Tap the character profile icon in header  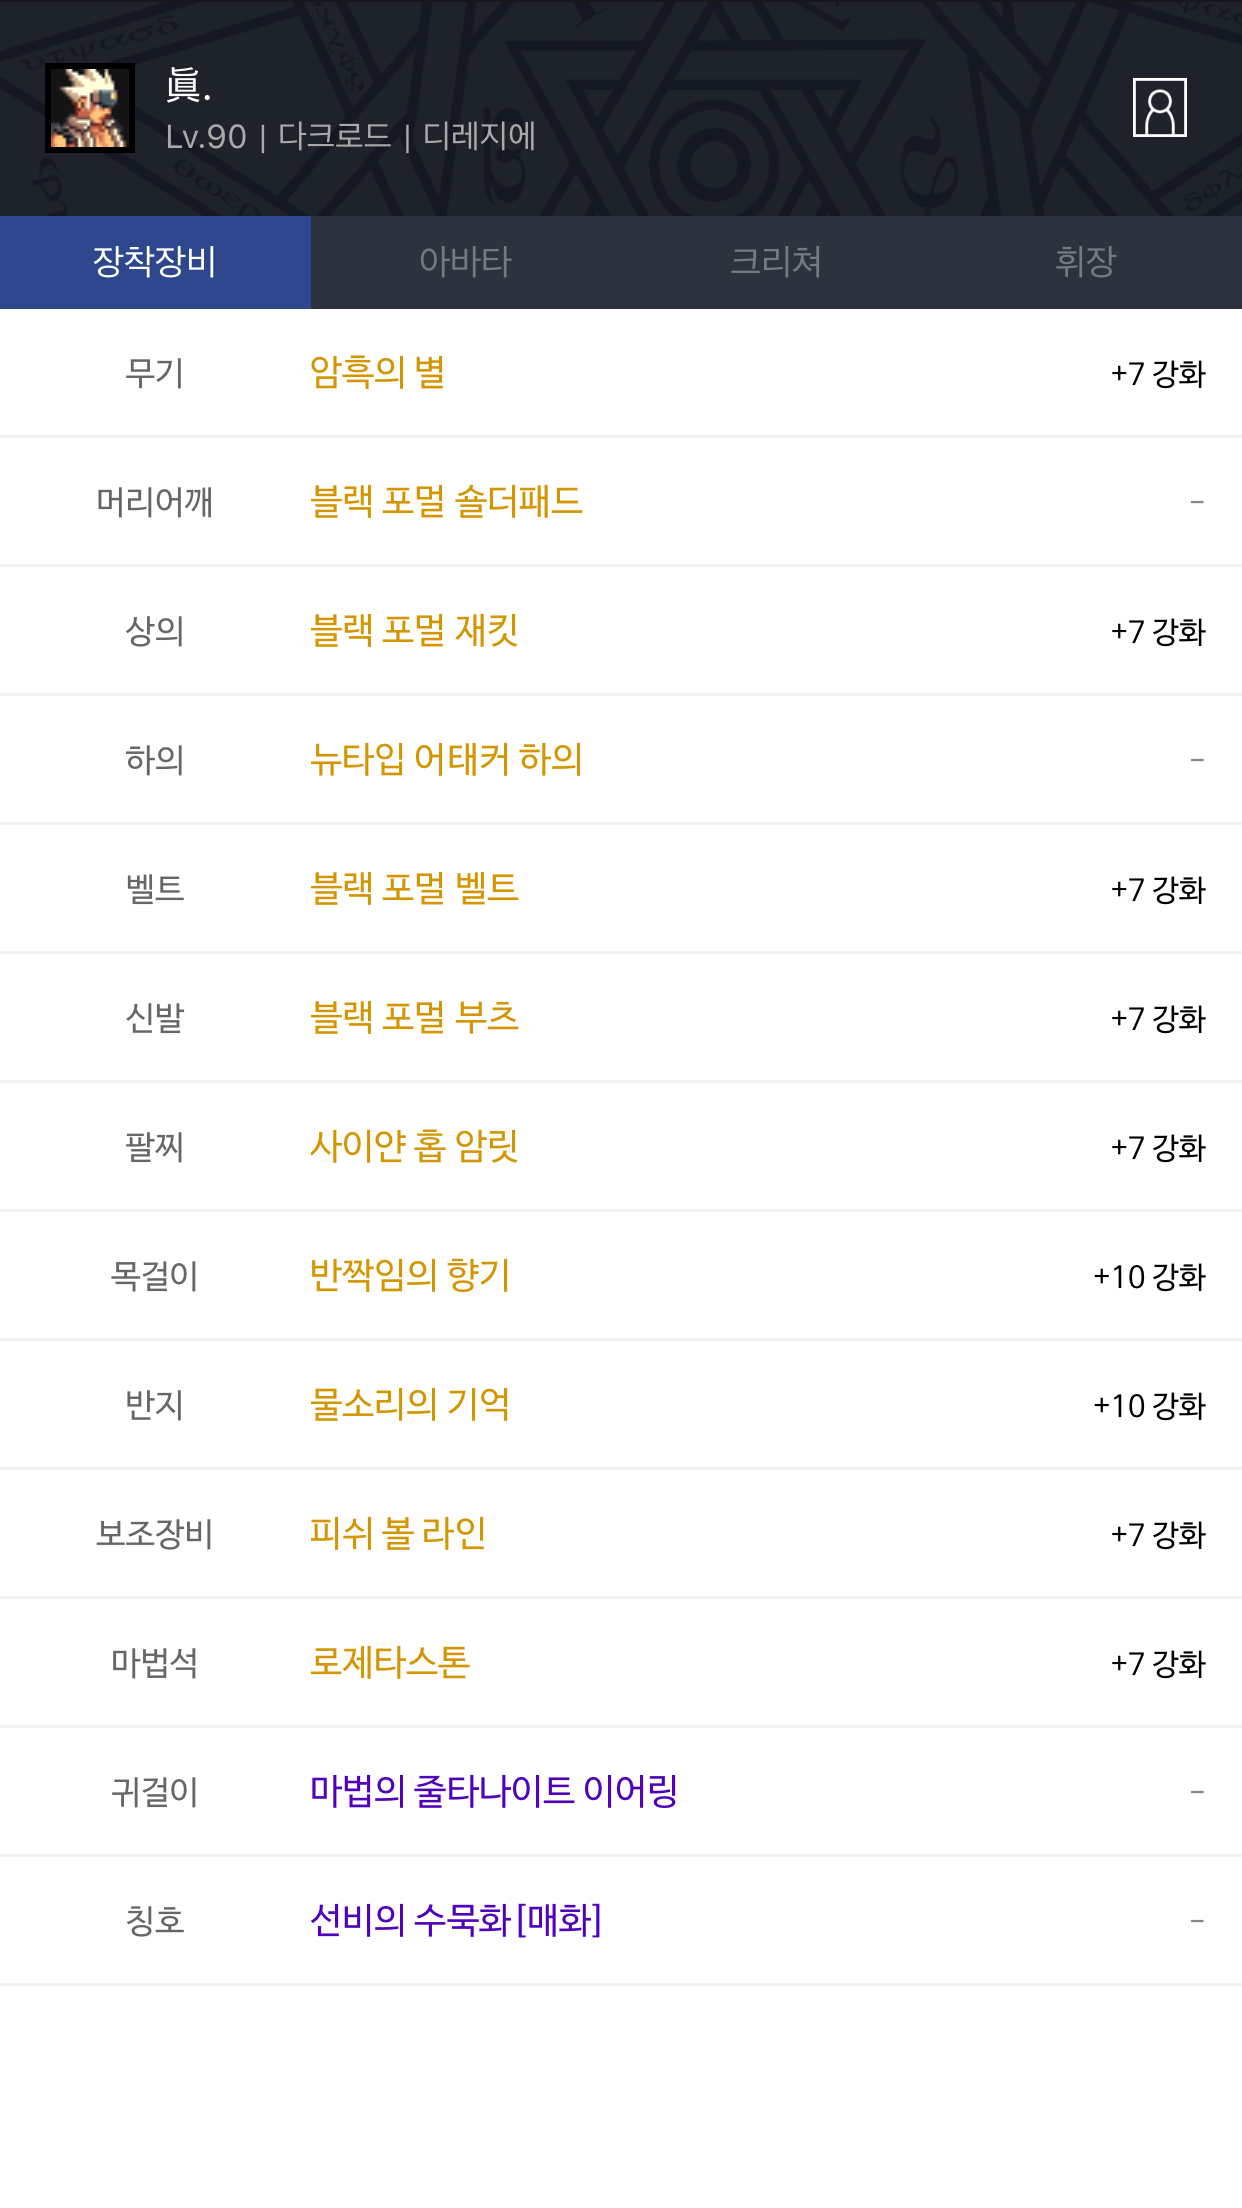(1159, 107)
